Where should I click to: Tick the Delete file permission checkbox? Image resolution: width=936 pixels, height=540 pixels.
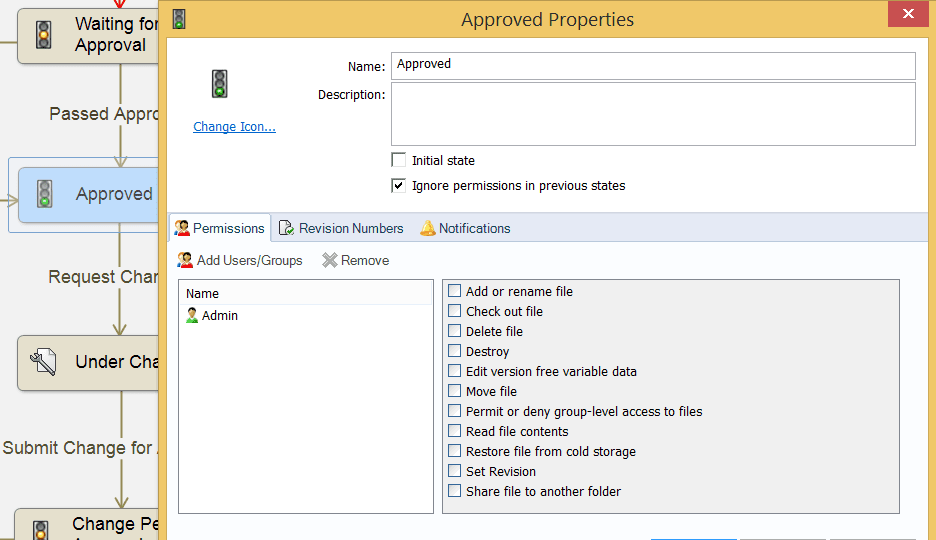[x=455, y=331]
